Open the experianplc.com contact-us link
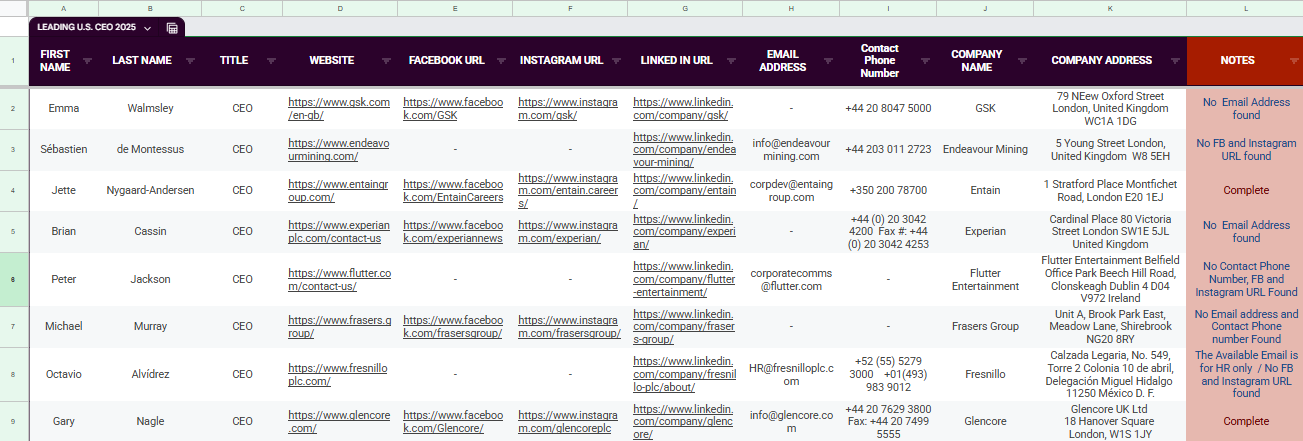 pyautogui.click(x=338, y=231)
